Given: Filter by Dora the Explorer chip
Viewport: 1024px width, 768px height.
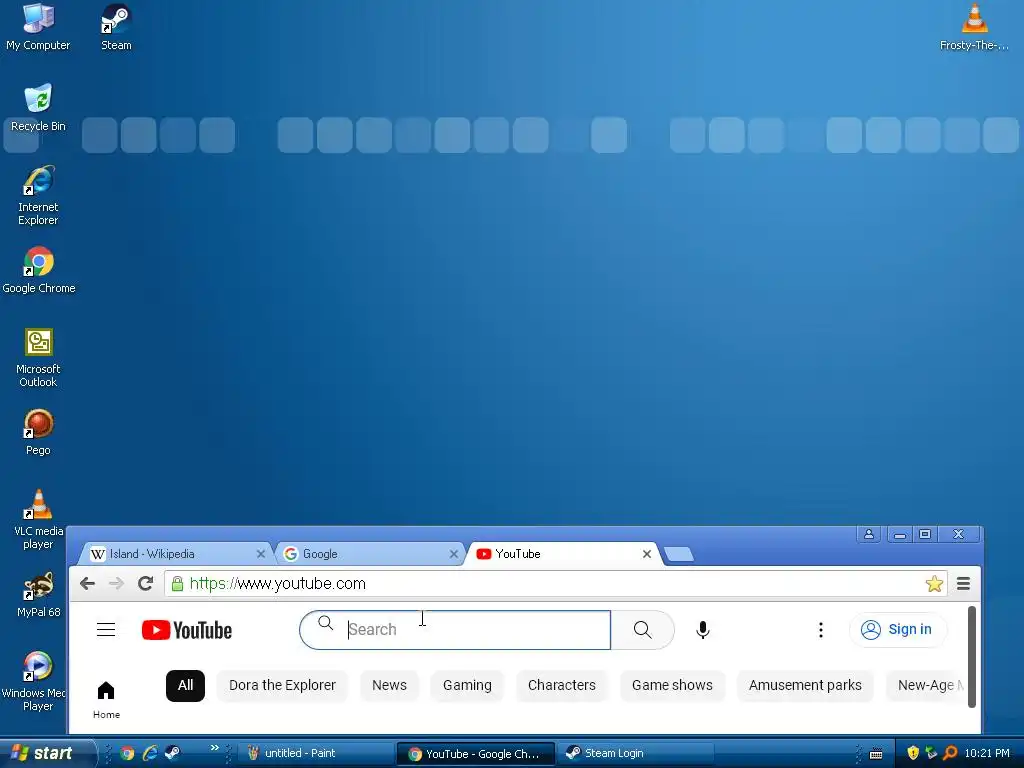Looking at the screenshot, I should (x=282, y=685).
